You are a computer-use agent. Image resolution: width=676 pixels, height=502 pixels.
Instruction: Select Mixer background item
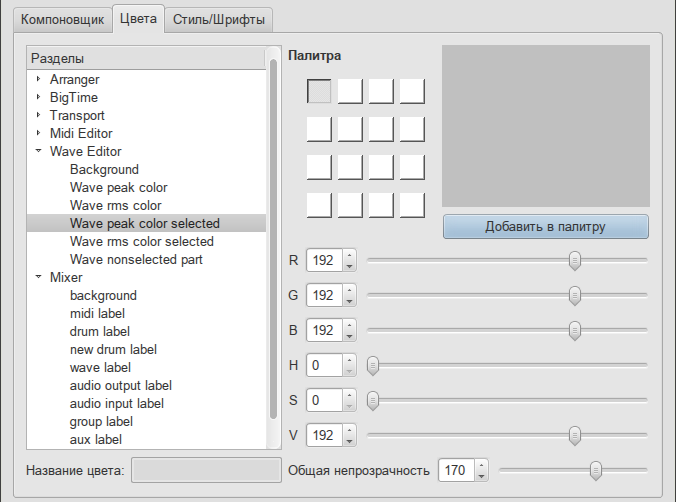click(103, 295)
